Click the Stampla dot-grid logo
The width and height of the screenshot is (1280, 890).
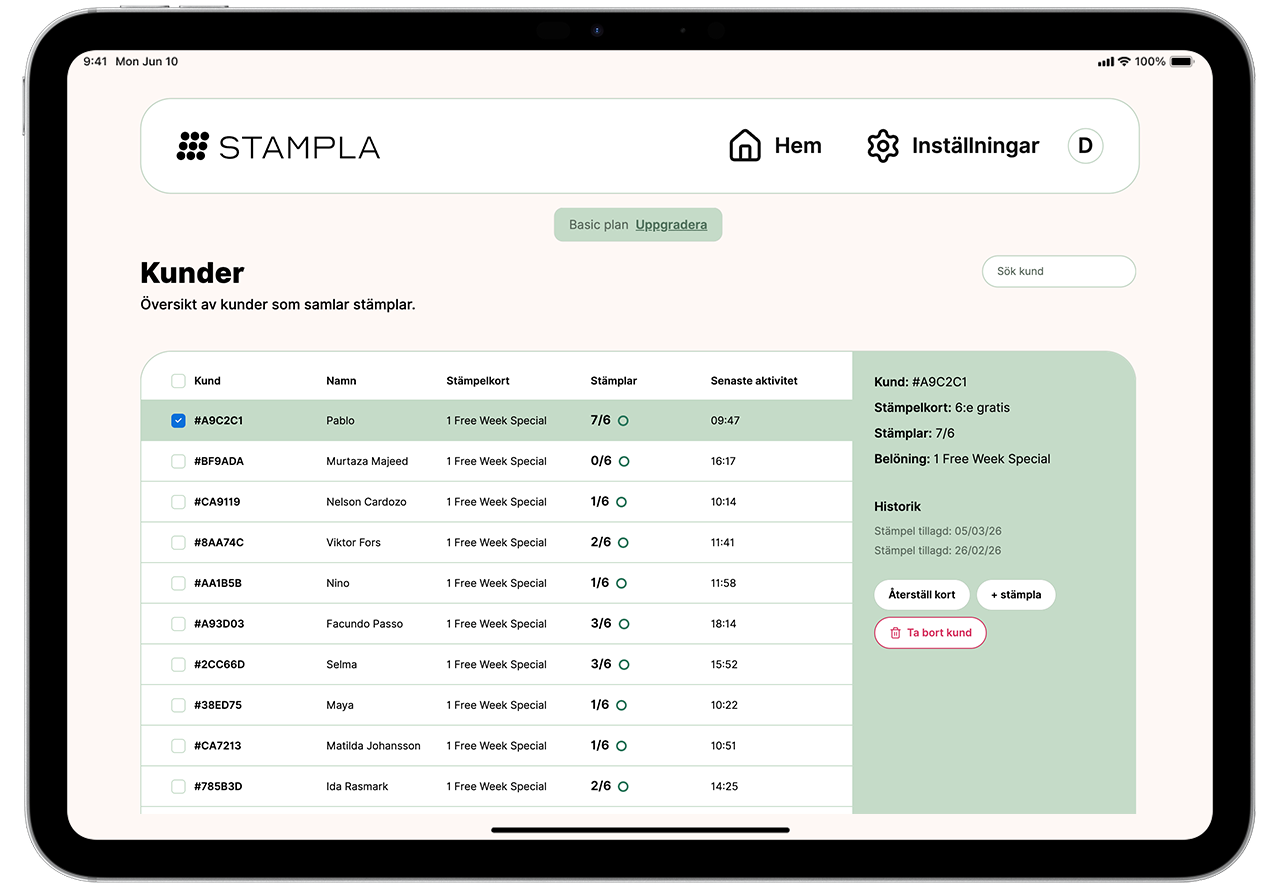192,146
